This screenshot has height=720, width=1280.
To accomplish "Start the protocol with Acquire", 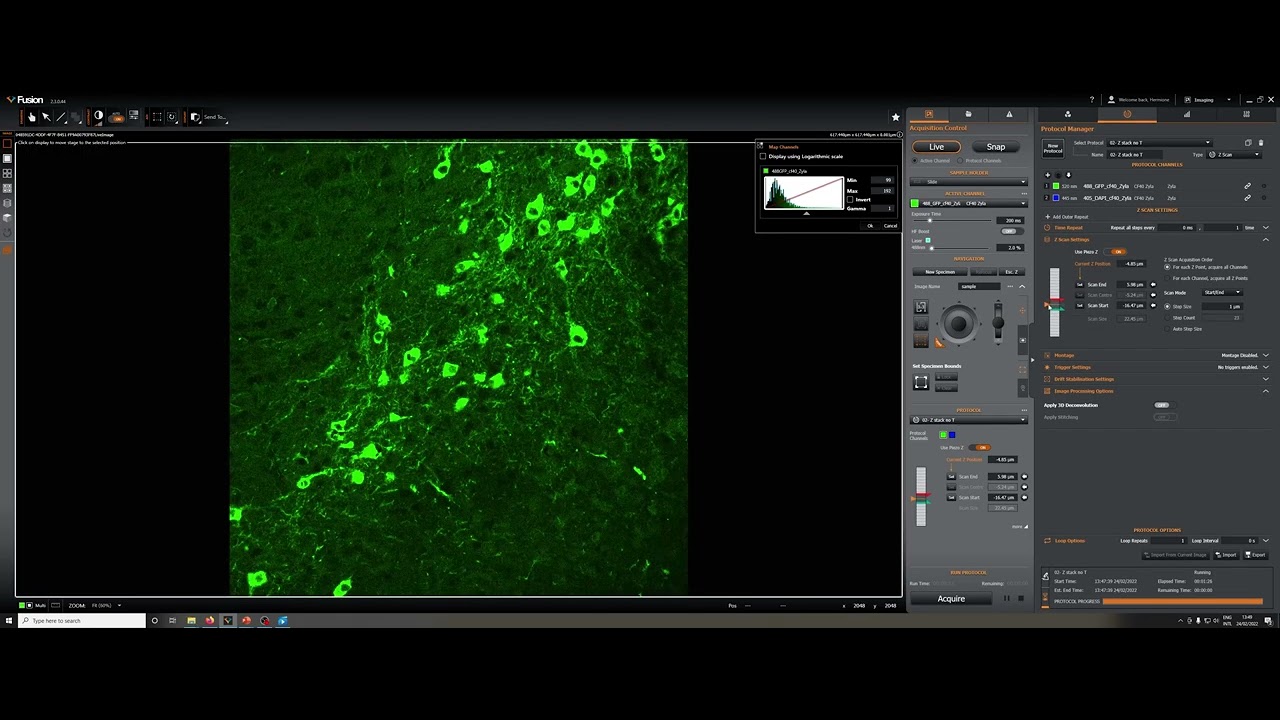I will pyautogui.click(x=951, y=599).
